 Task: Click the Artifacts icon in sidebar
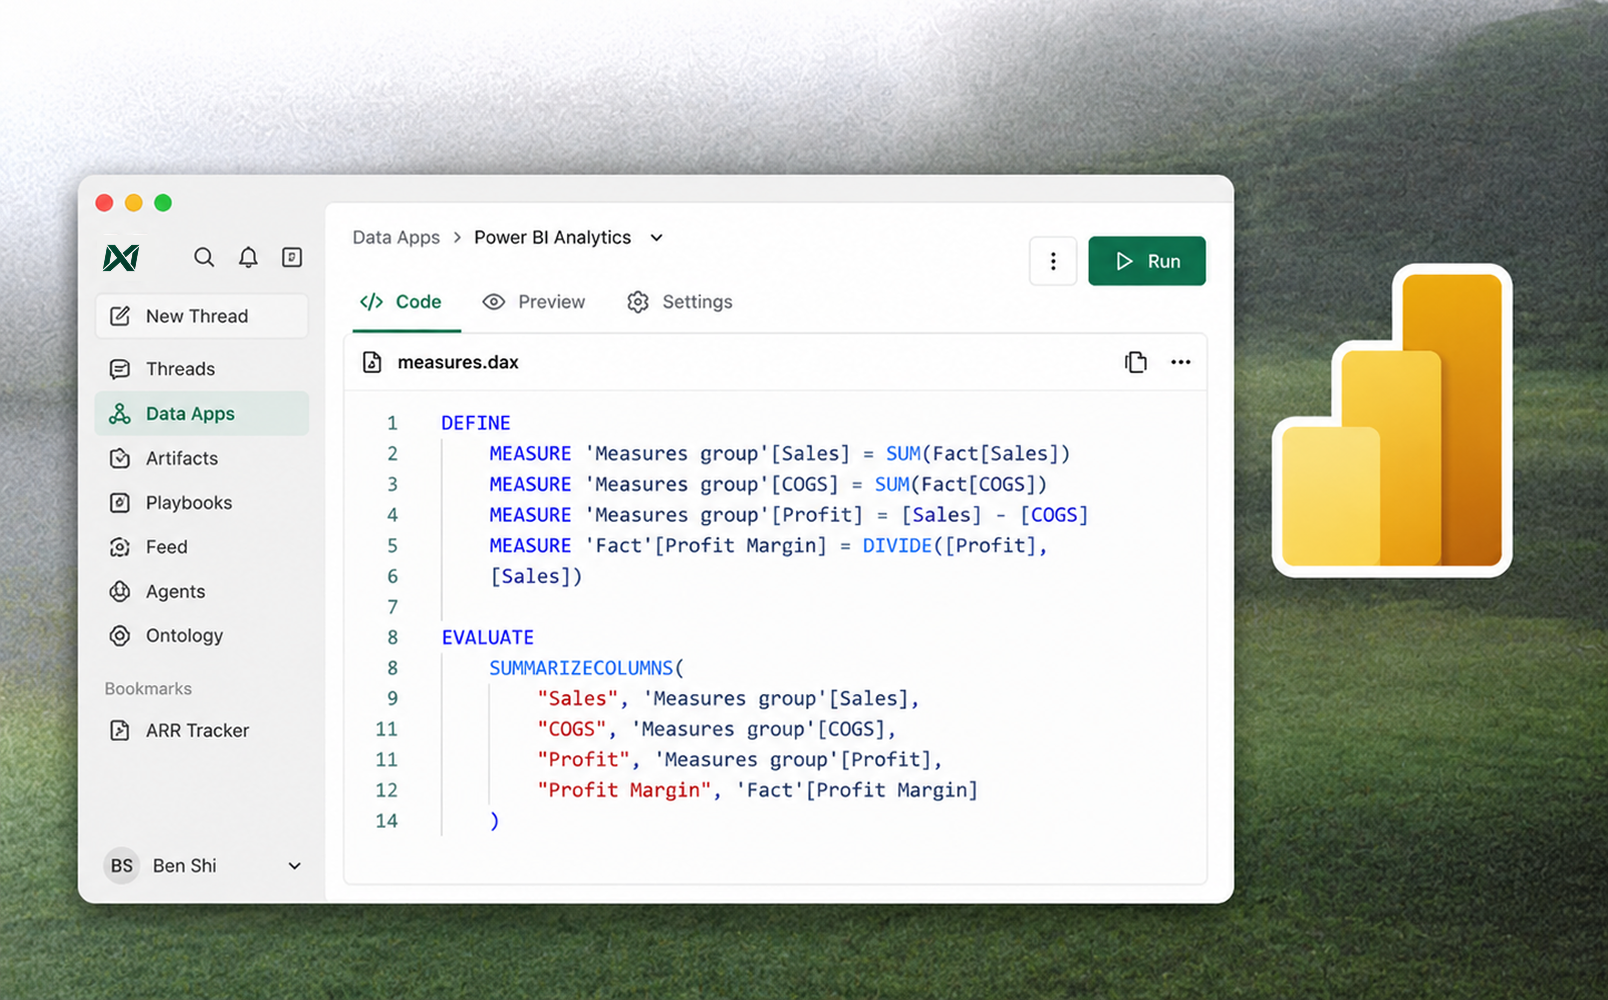120,458
